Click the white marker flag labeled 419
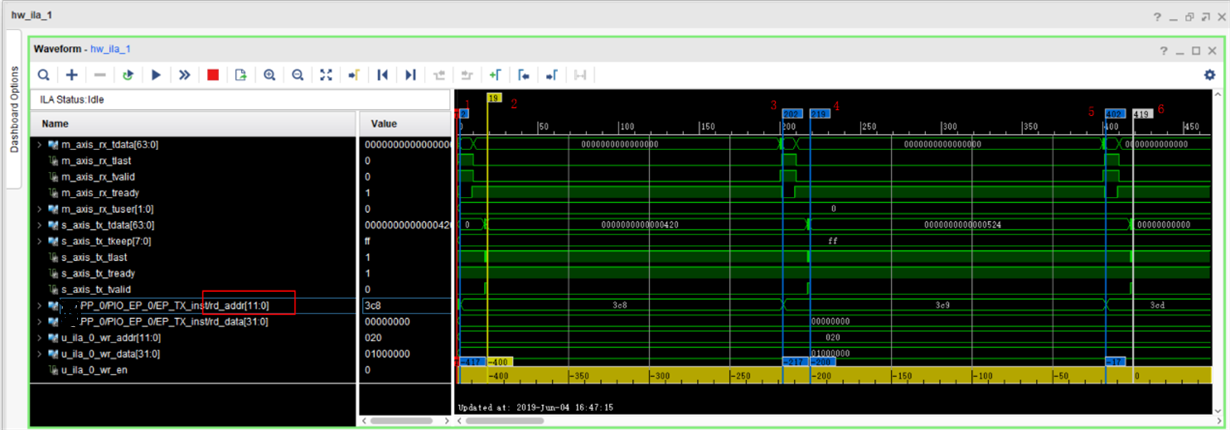1230x430 pixels. click(1142, 114)
